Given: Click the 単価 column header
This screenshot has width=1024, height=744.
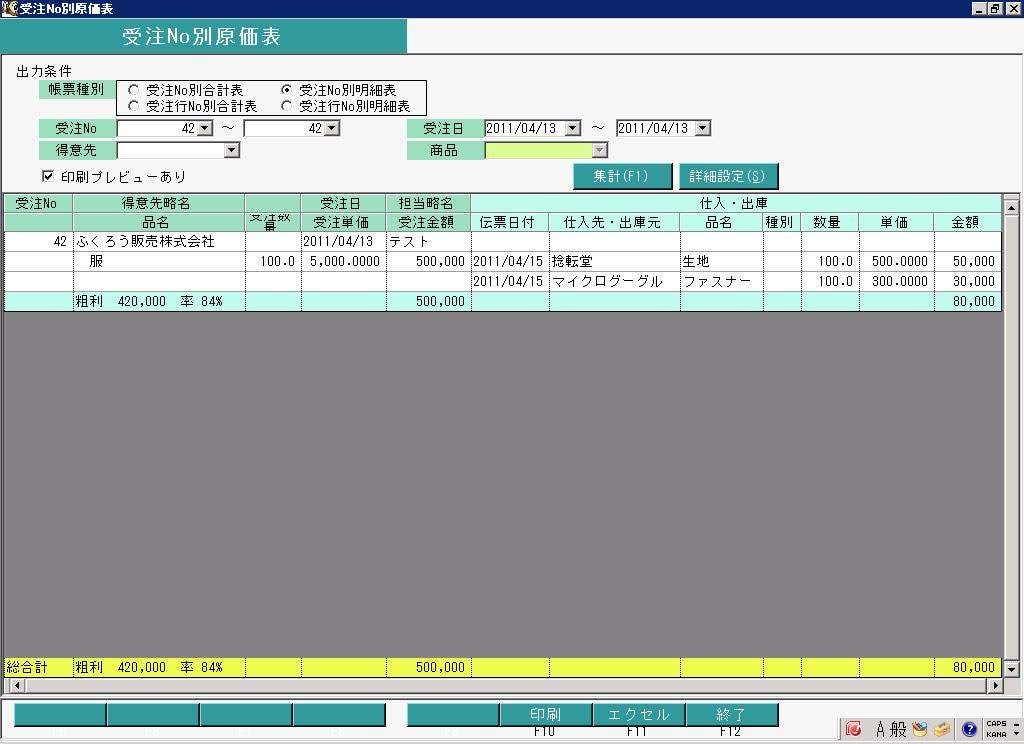Looking at the screenshot, I should pyautogui.click(x=897, y=222).
